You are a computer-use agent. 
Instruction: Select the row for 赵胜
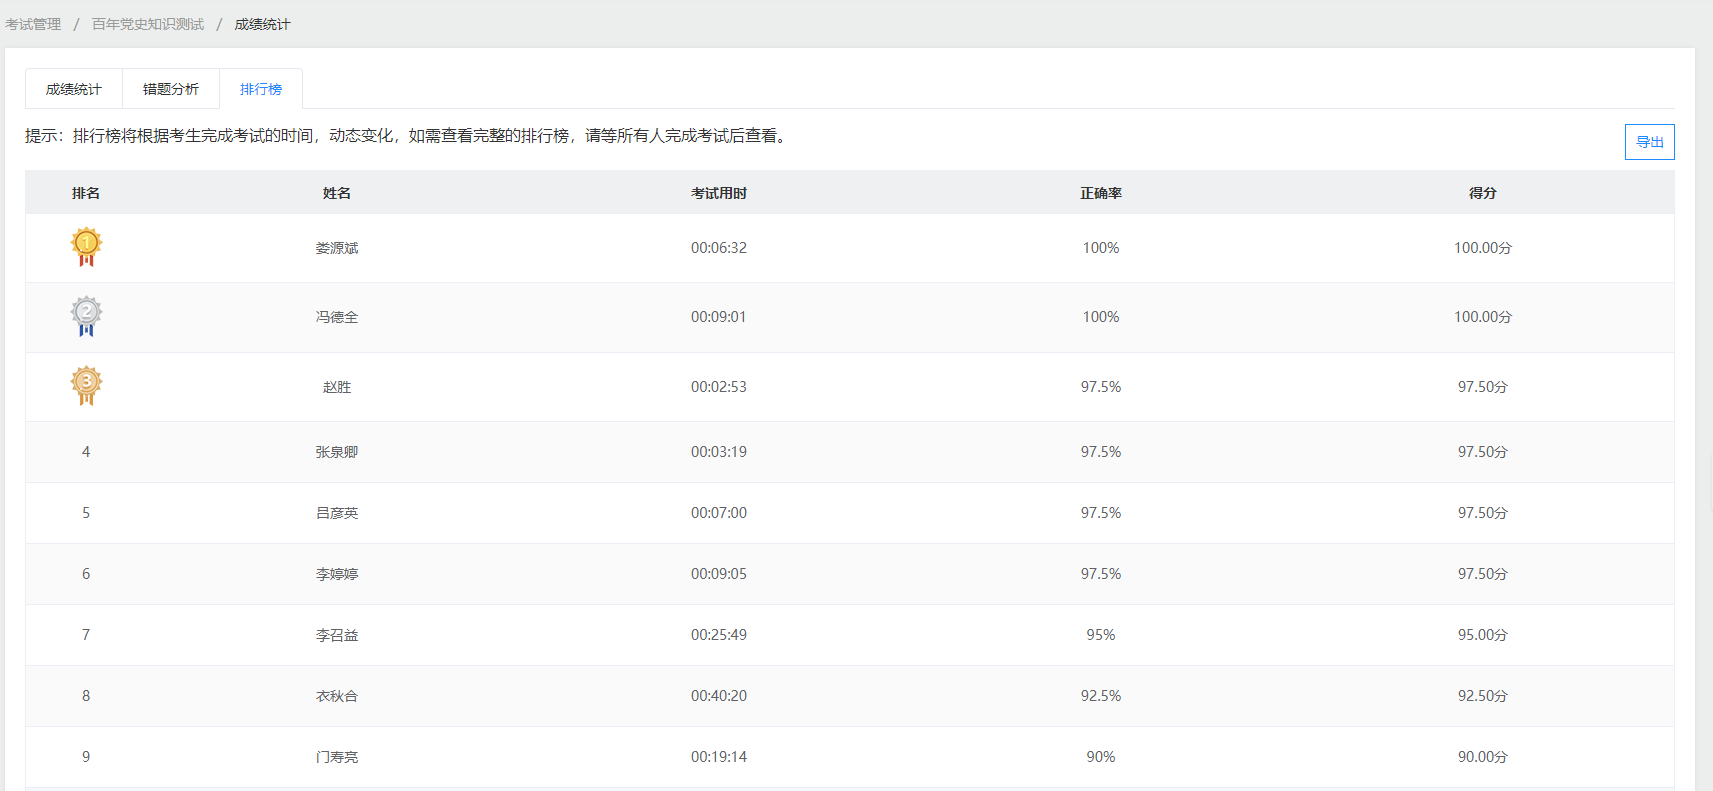point(337,387)
